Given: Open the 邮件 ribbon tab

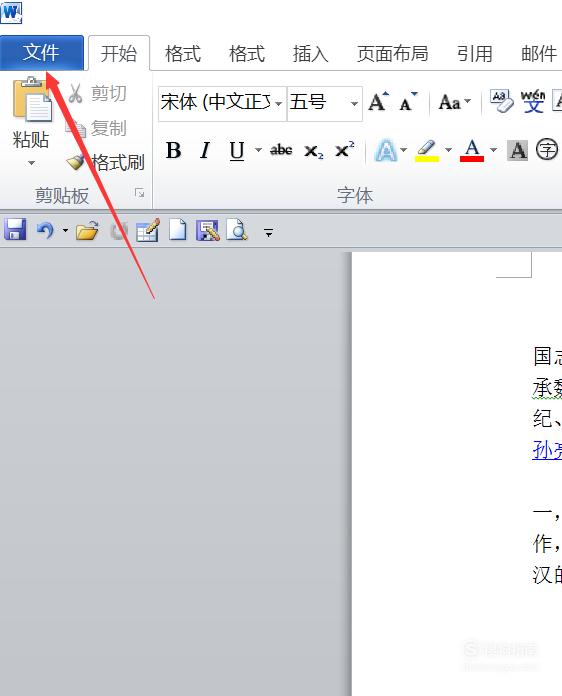Looking at the screenshot, I should point(539,54).
